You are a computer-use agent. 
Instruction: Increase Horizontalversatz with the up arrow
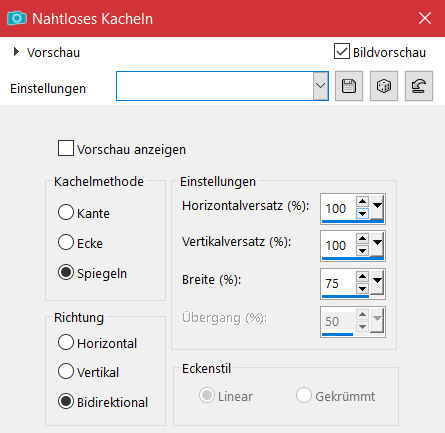click(362, 201)
